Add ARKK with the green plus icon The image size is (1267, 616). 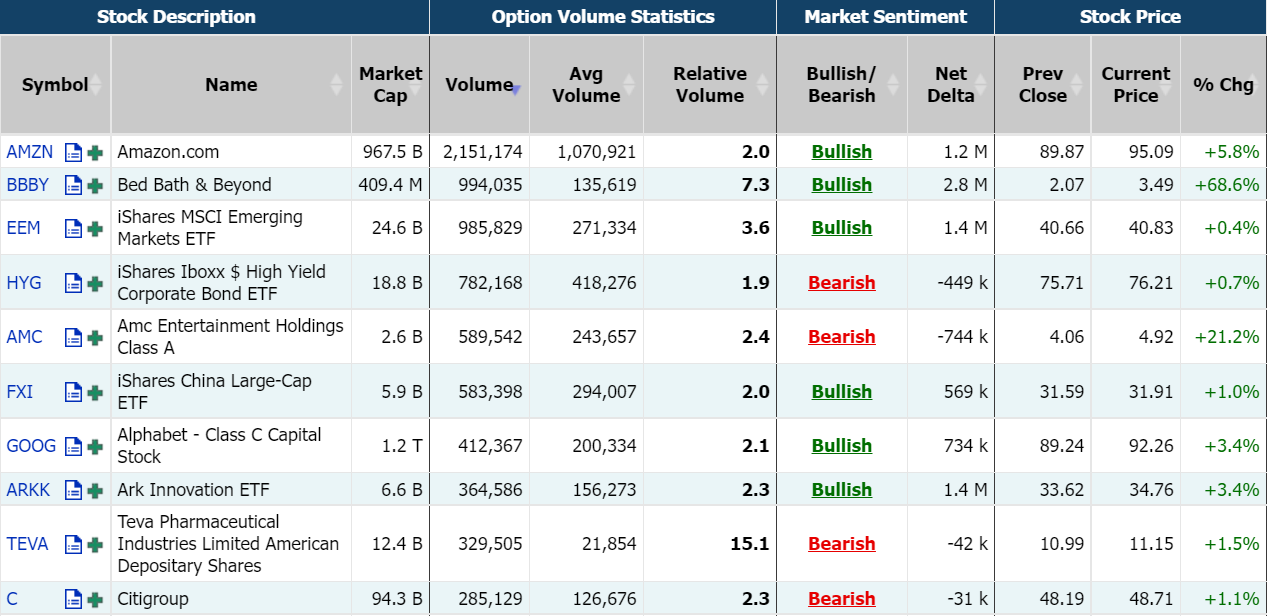pyautogui.click(x=95, y=491)
